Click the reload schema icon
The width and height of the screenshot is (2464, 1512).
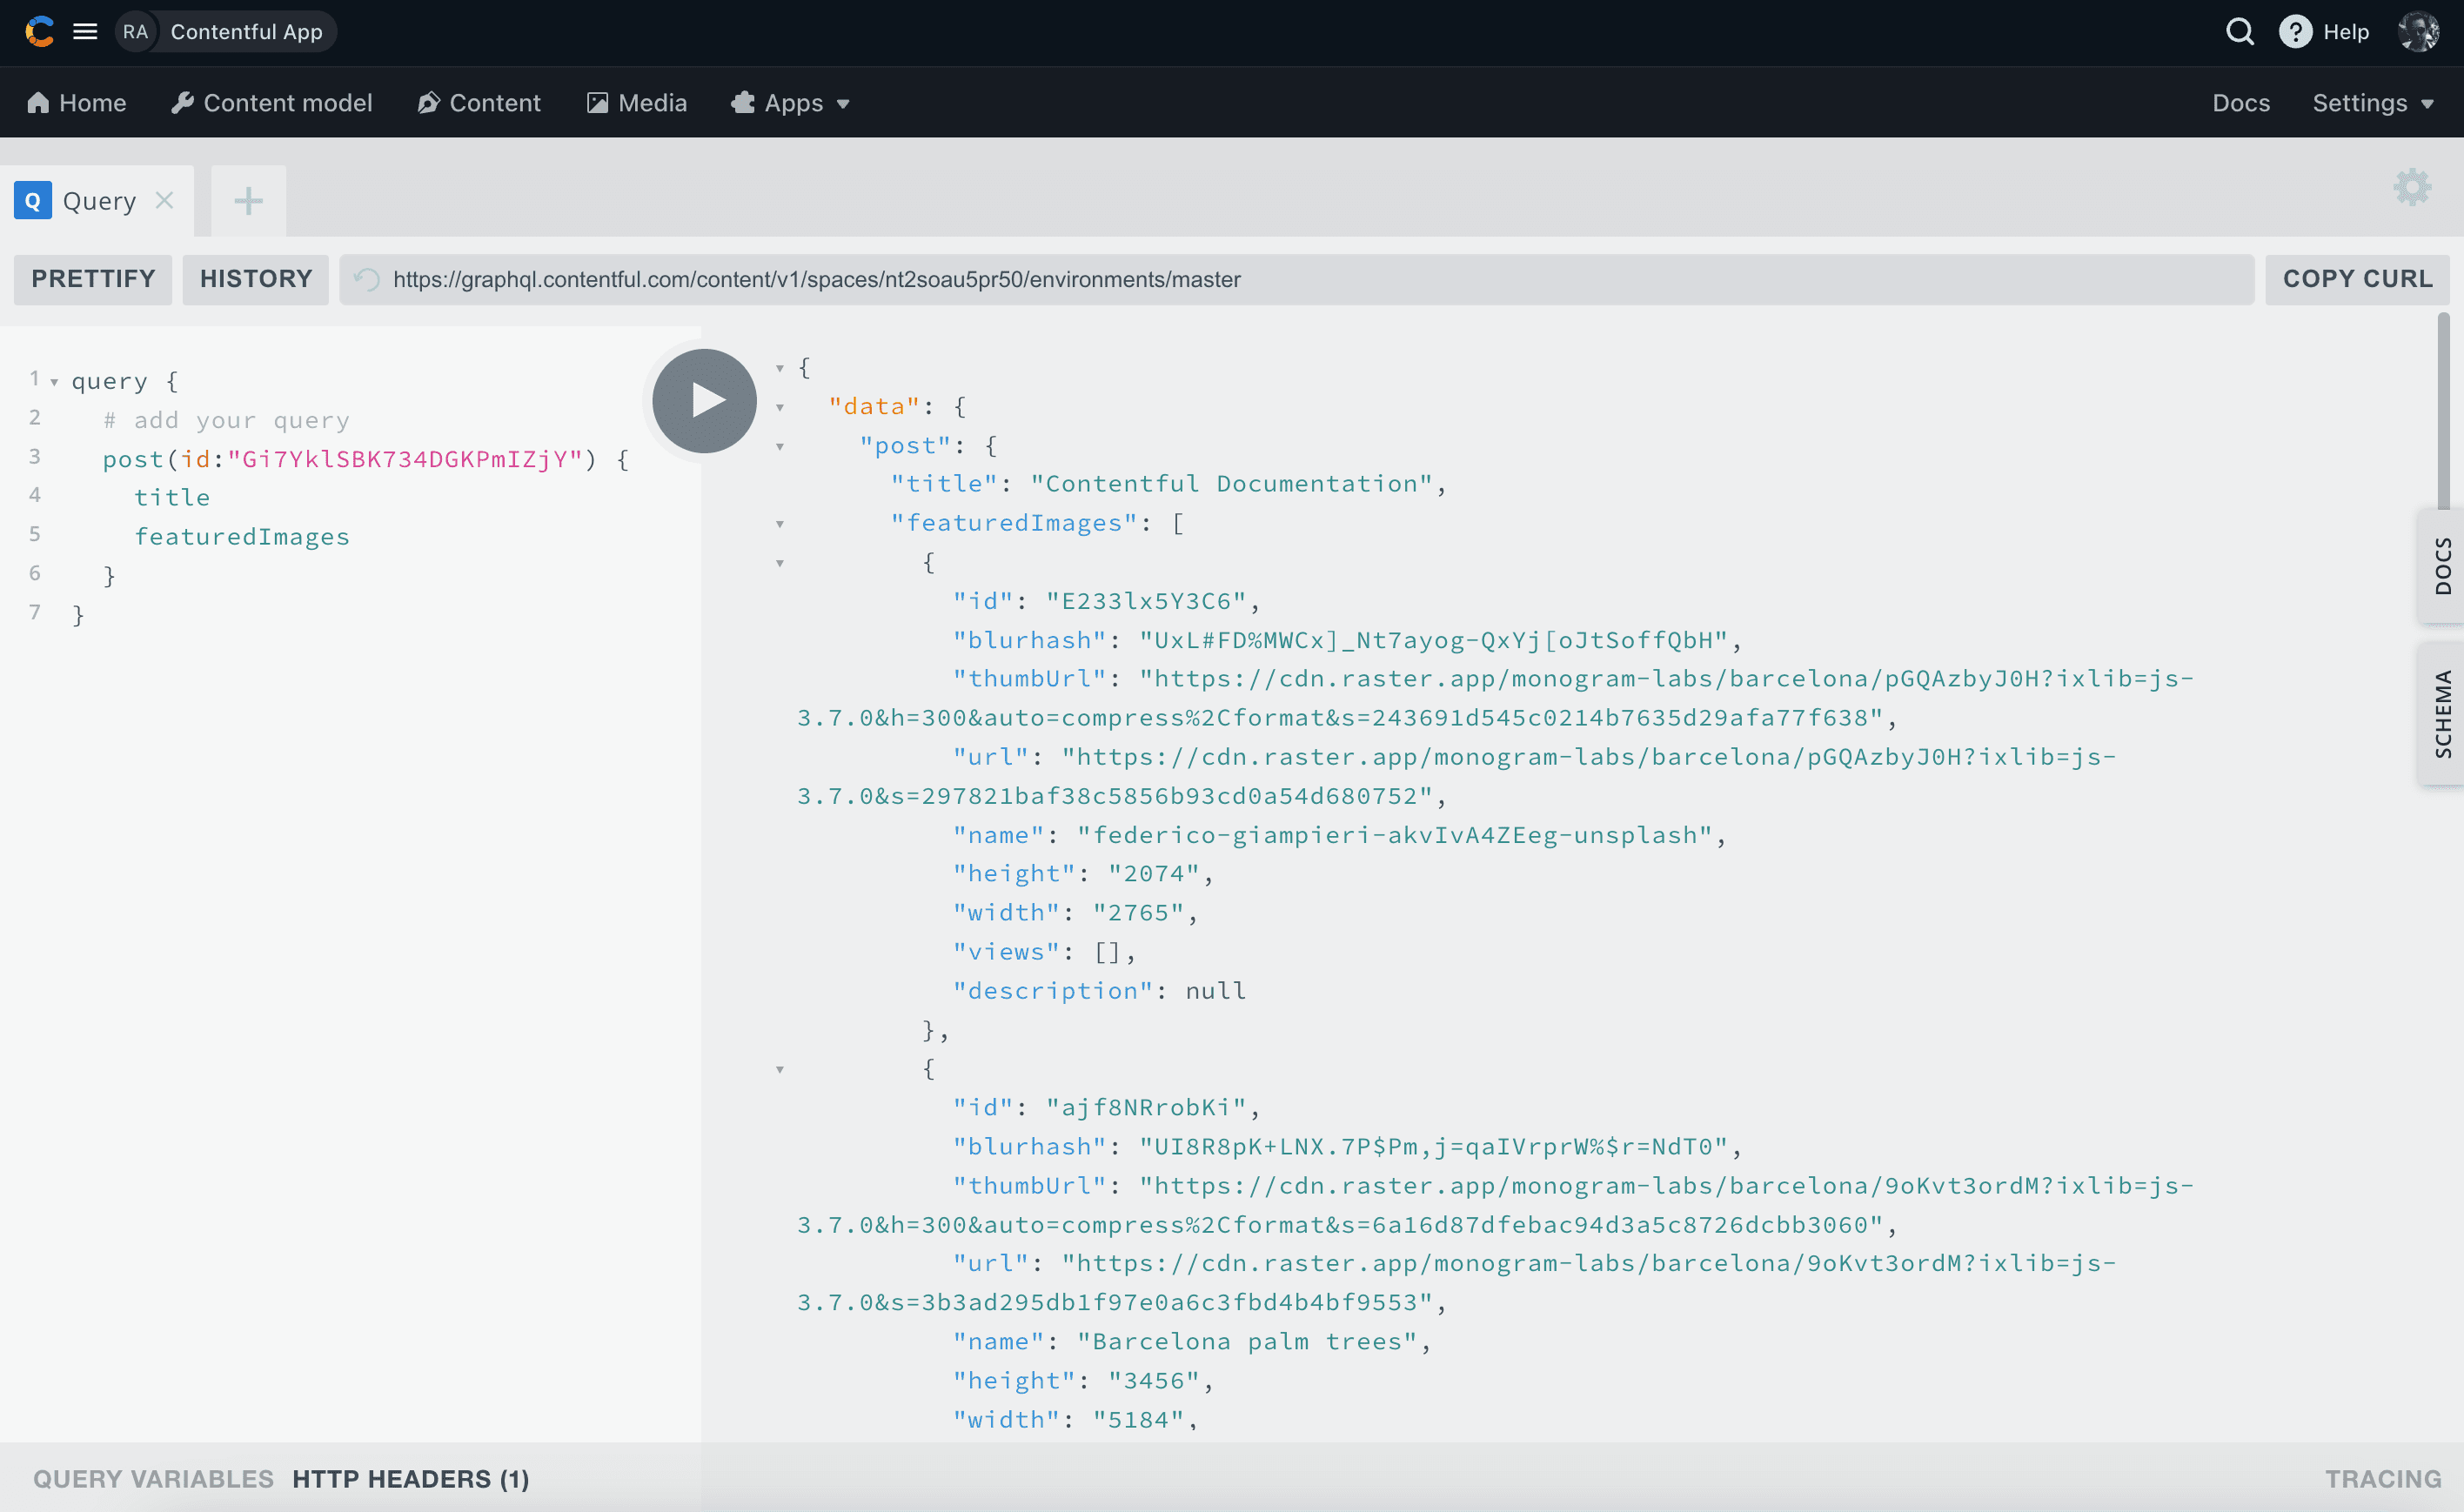367,279
